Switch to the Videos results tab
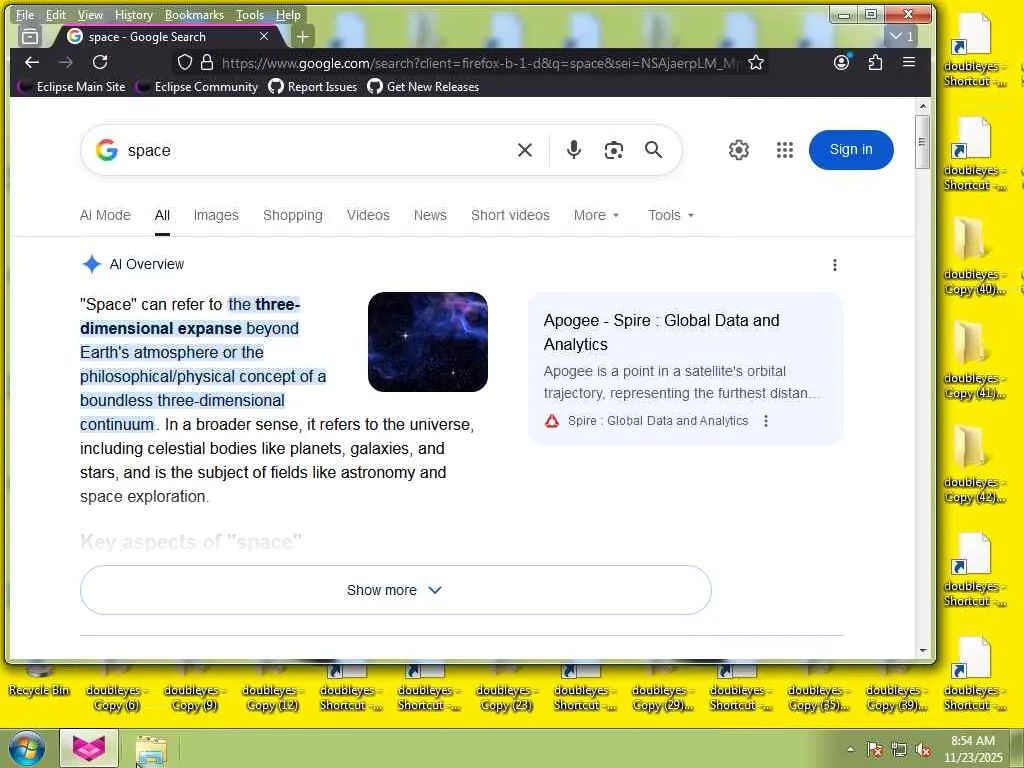 click(x=368, y=216)
